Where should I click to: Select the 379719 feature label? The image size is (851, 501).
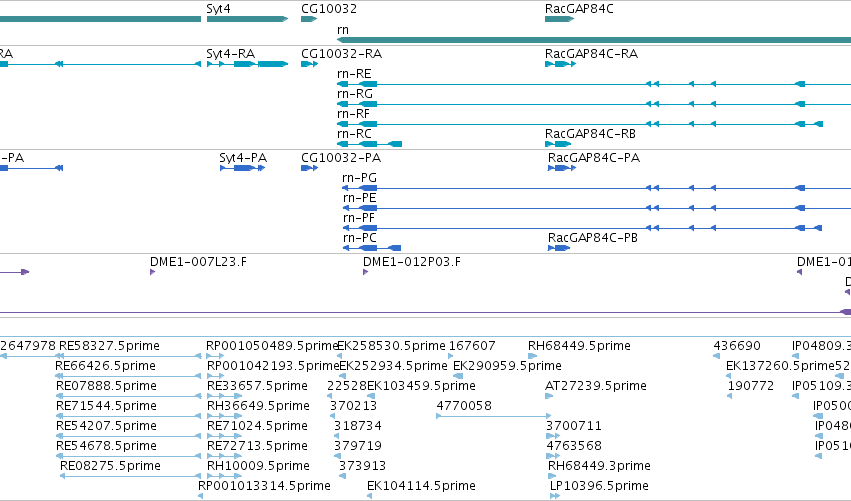[358, 446]
